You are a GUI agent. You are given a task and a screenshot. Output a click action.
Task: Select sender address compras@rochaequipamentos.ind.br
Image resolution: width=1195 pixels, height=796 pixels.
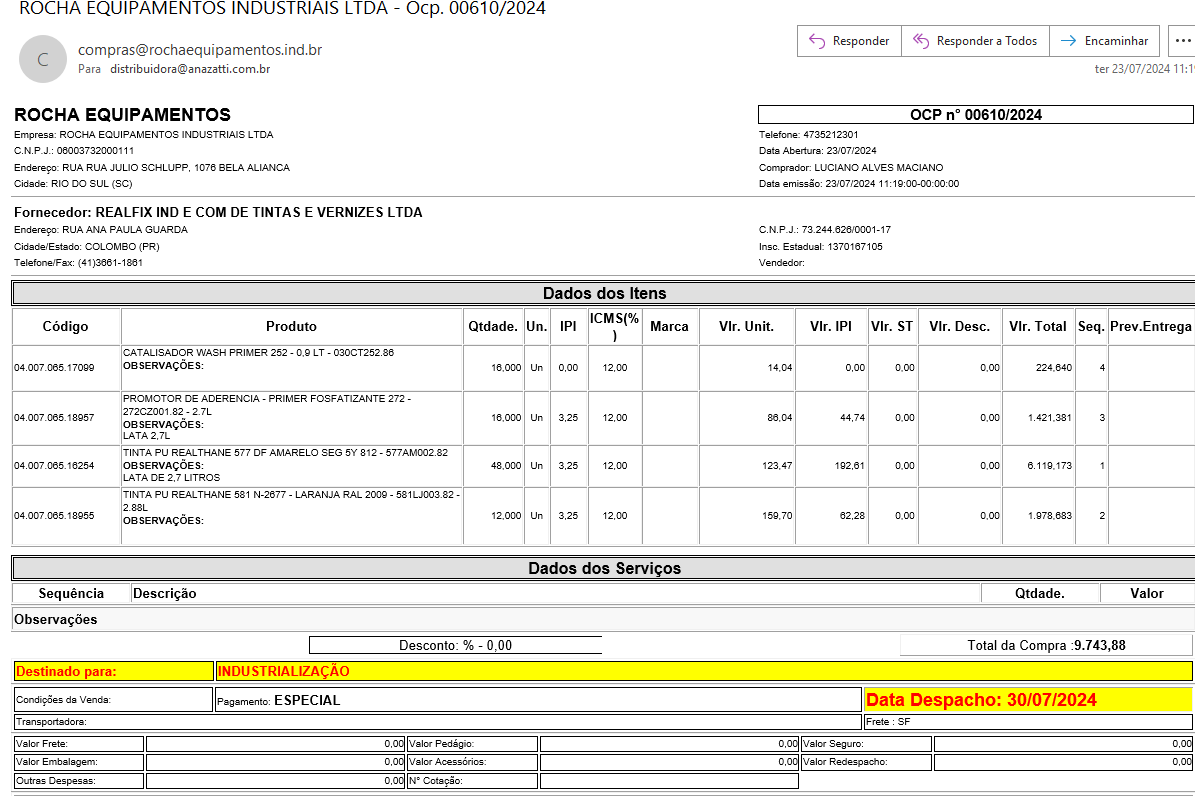(200, 50)
